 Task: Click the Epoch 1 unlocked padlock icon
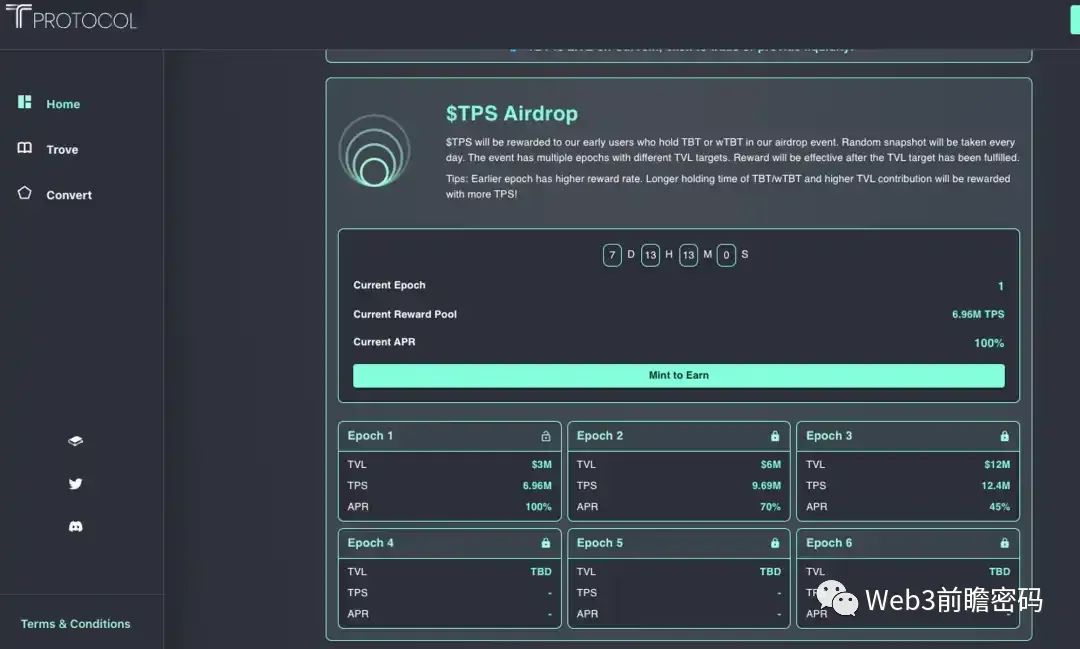(545, 436)
